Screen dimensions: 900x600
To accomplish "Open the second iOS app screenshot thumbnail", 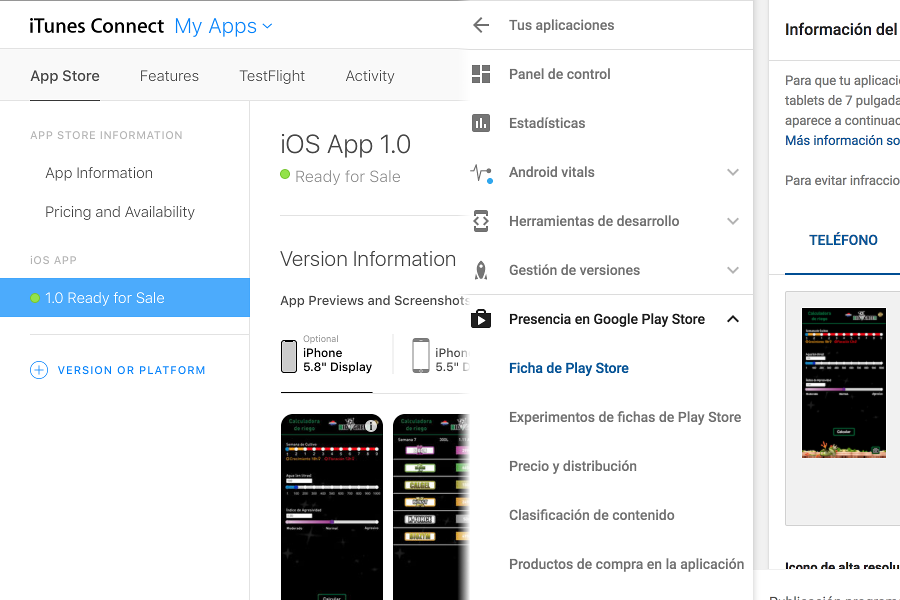I will 431,507.
